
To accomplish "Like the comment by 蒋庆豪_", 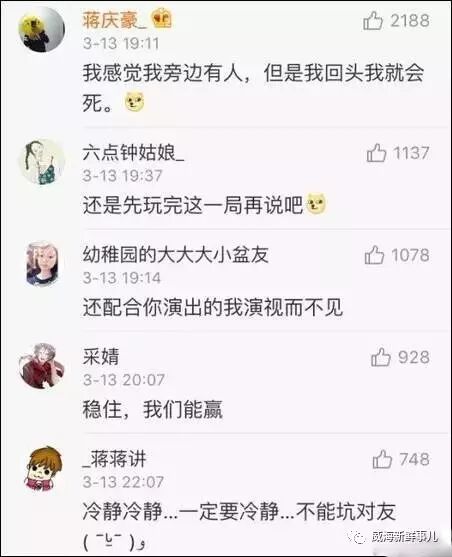I will click(x=373, y=21).
